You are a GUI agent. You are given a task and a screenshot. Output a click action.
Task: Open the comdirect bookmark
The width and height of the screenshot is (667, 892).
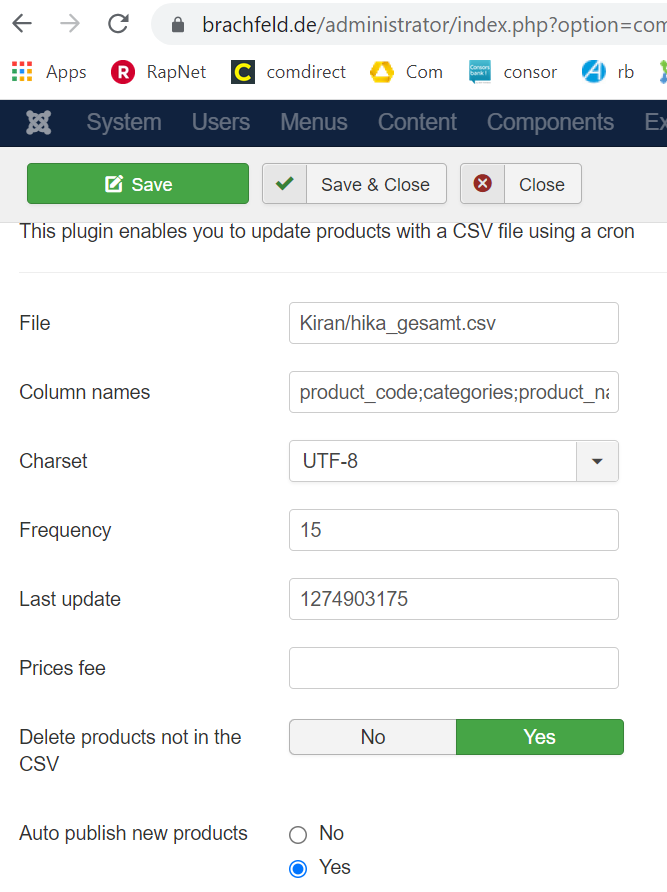point(288,72)
